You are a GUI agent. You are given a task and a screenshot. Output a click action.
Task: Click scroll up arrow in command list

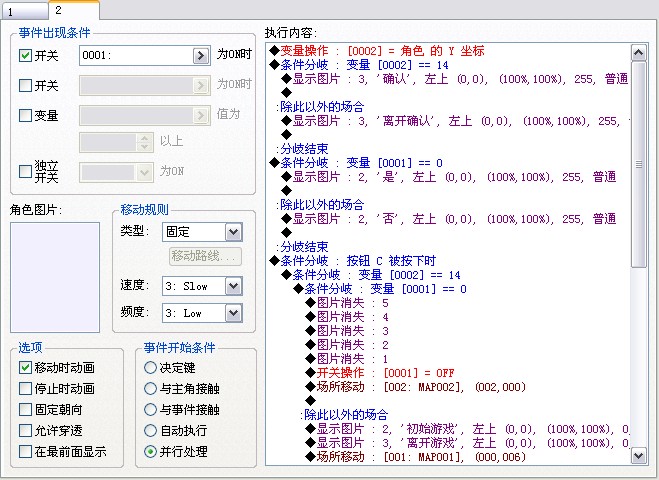pos(638,53)
